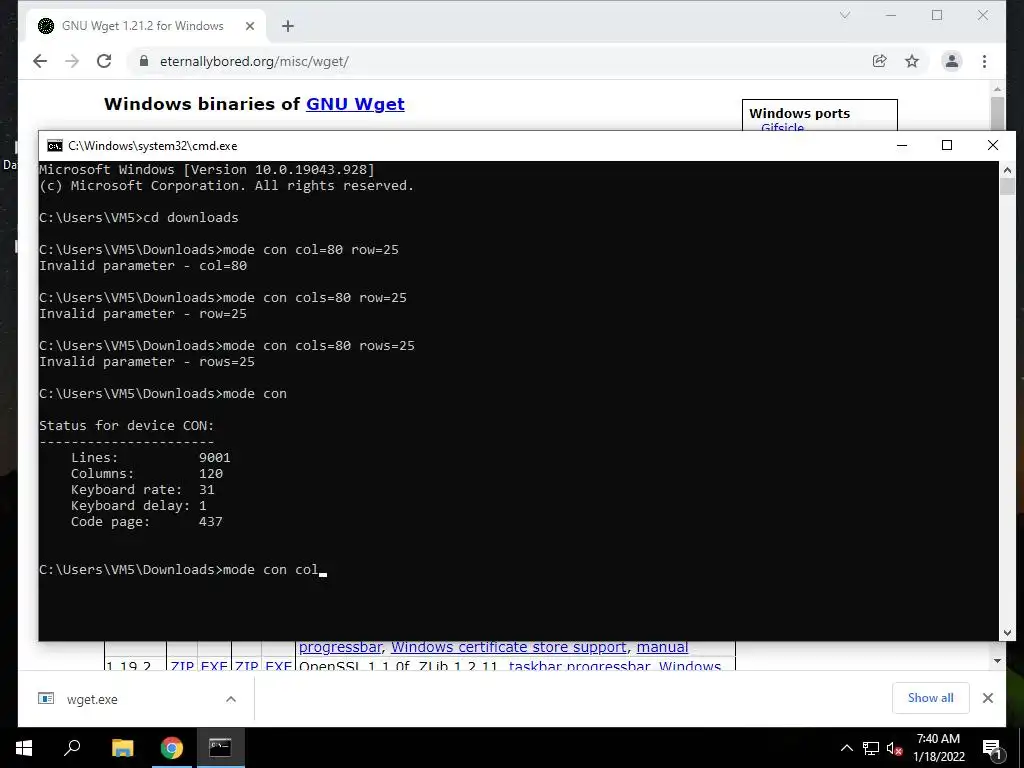Switch to Chrome in taskbar
The width and height of the screenshot is (1024, 768).
point(172,748)
